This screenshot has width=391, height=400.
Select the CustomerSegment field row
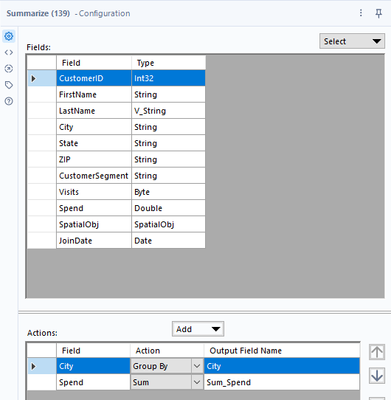[x=116, y=176]
